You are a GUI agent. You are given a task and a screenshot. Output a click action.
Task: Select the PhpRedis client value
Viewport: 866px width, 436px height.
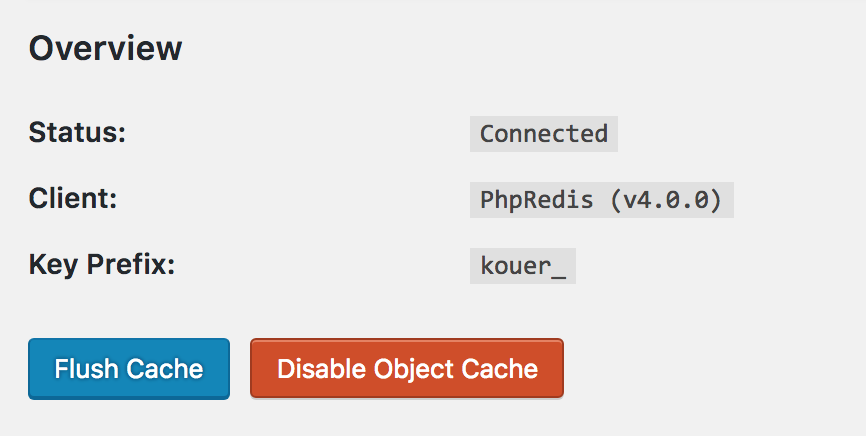pos(601,200)
